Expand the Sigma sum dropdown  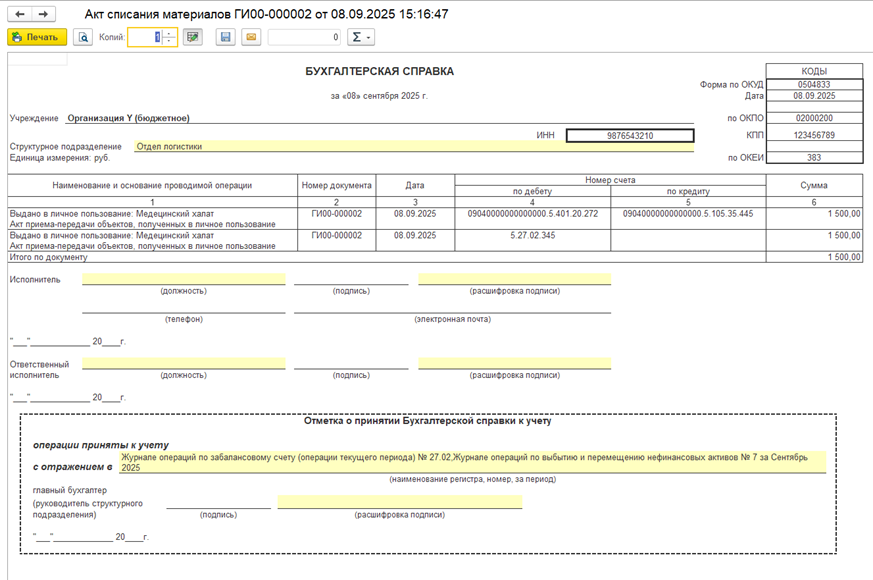coord(361,37)
